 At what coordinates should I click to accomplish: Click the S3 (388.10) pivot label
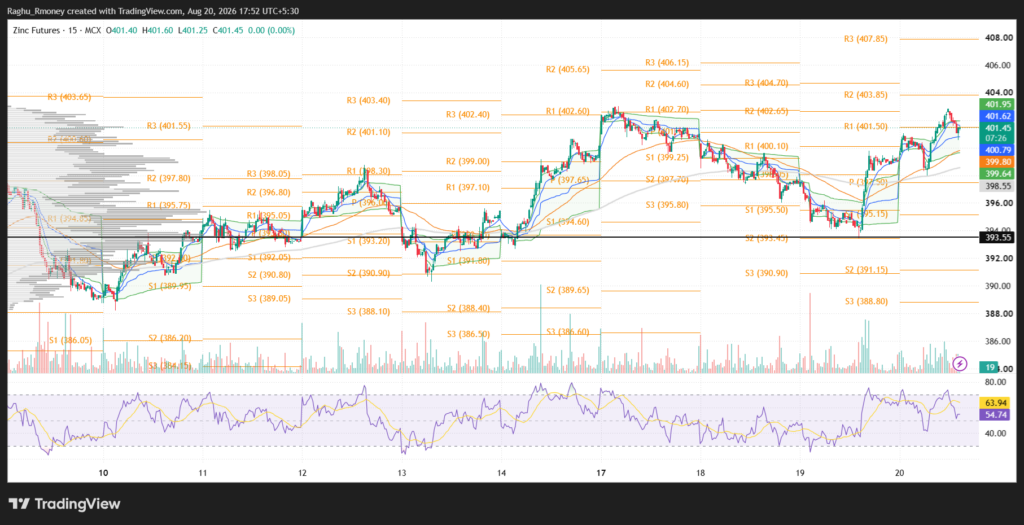[369, 311]
